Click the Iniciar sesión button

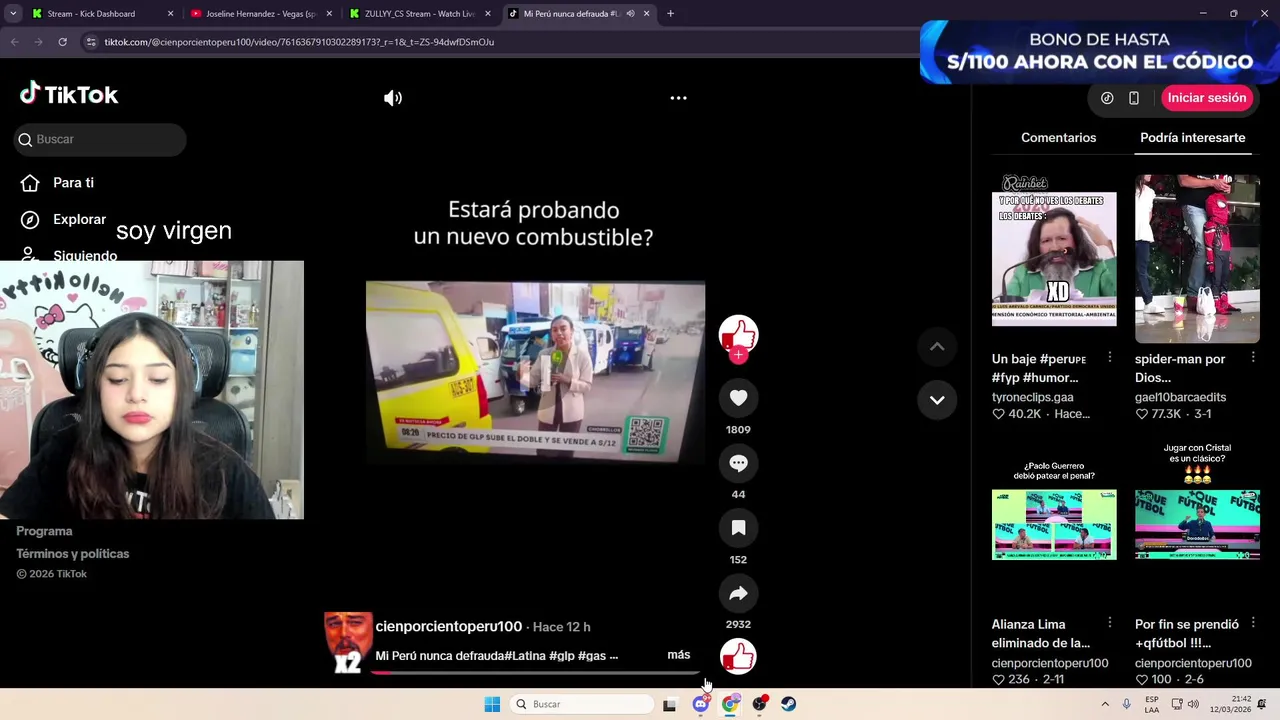[x=1207, y=98]
